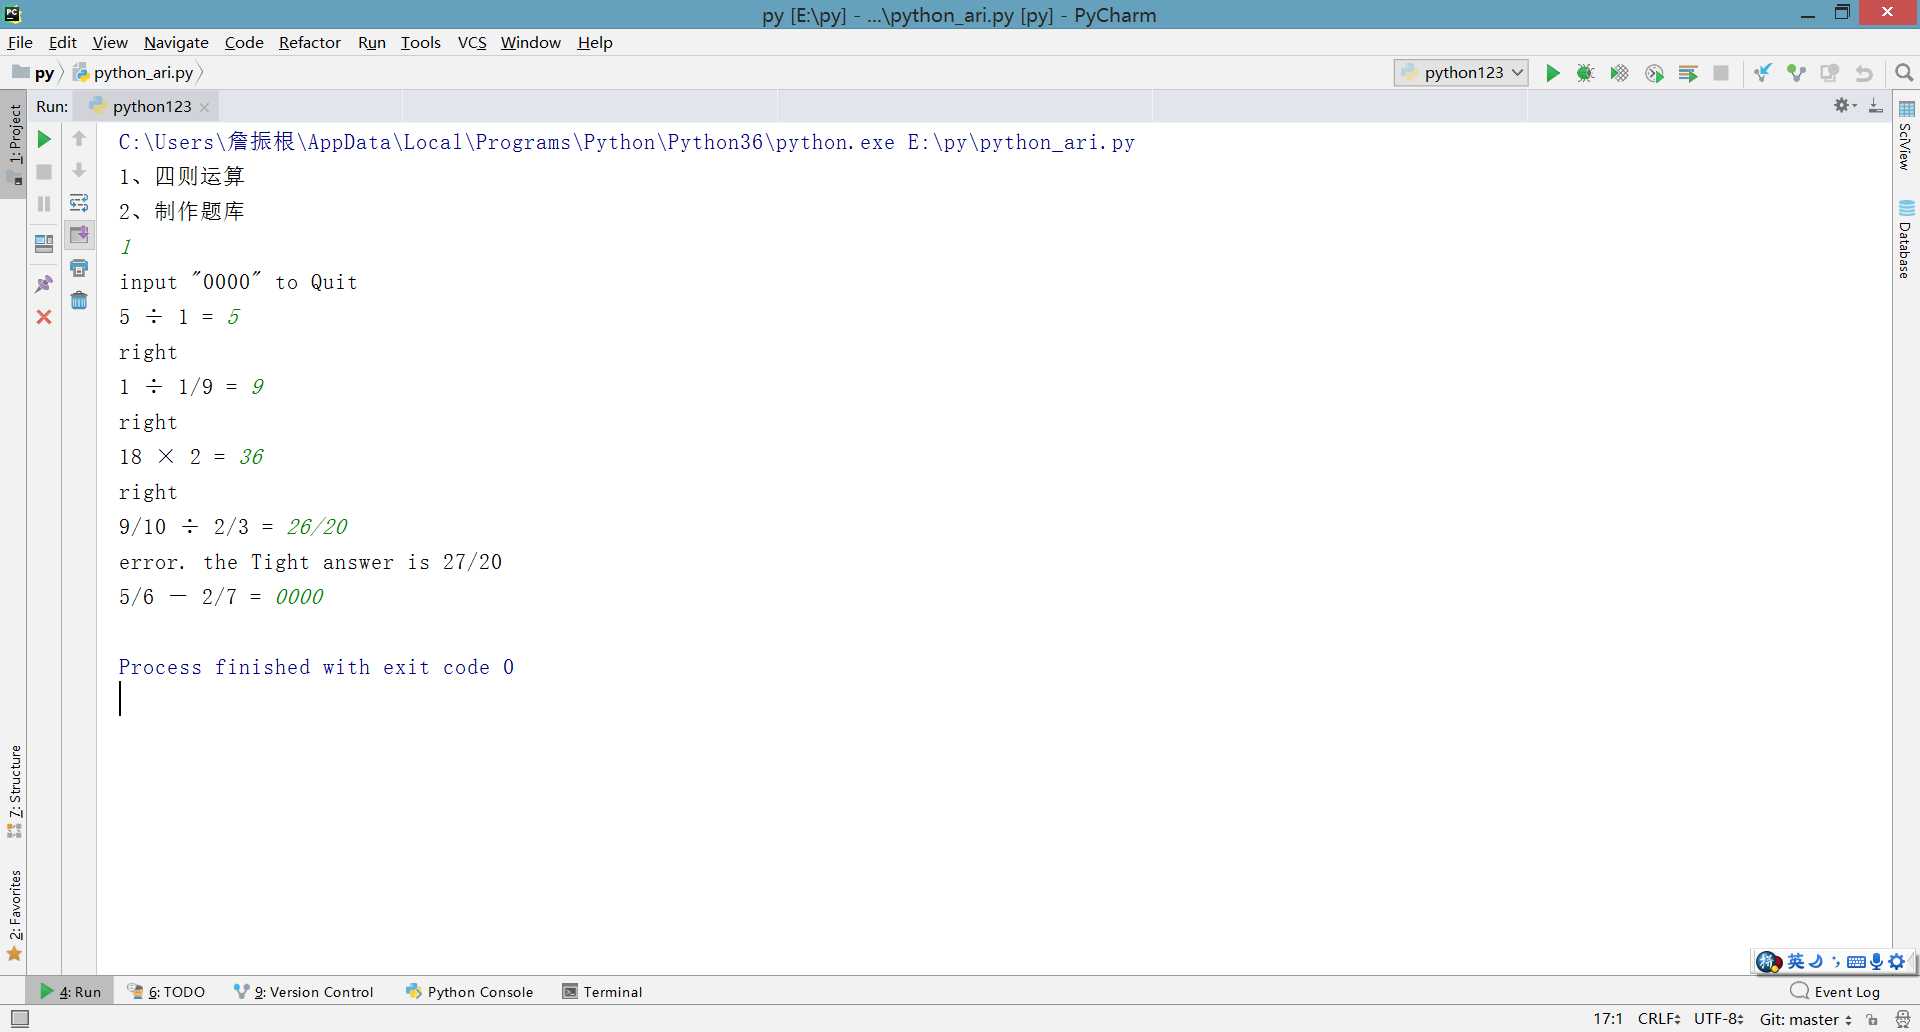Open the CRLF line separator selector
Viewport: 1920px width, 1032px height.
pyautogui.click(x=1658, y=1019)
